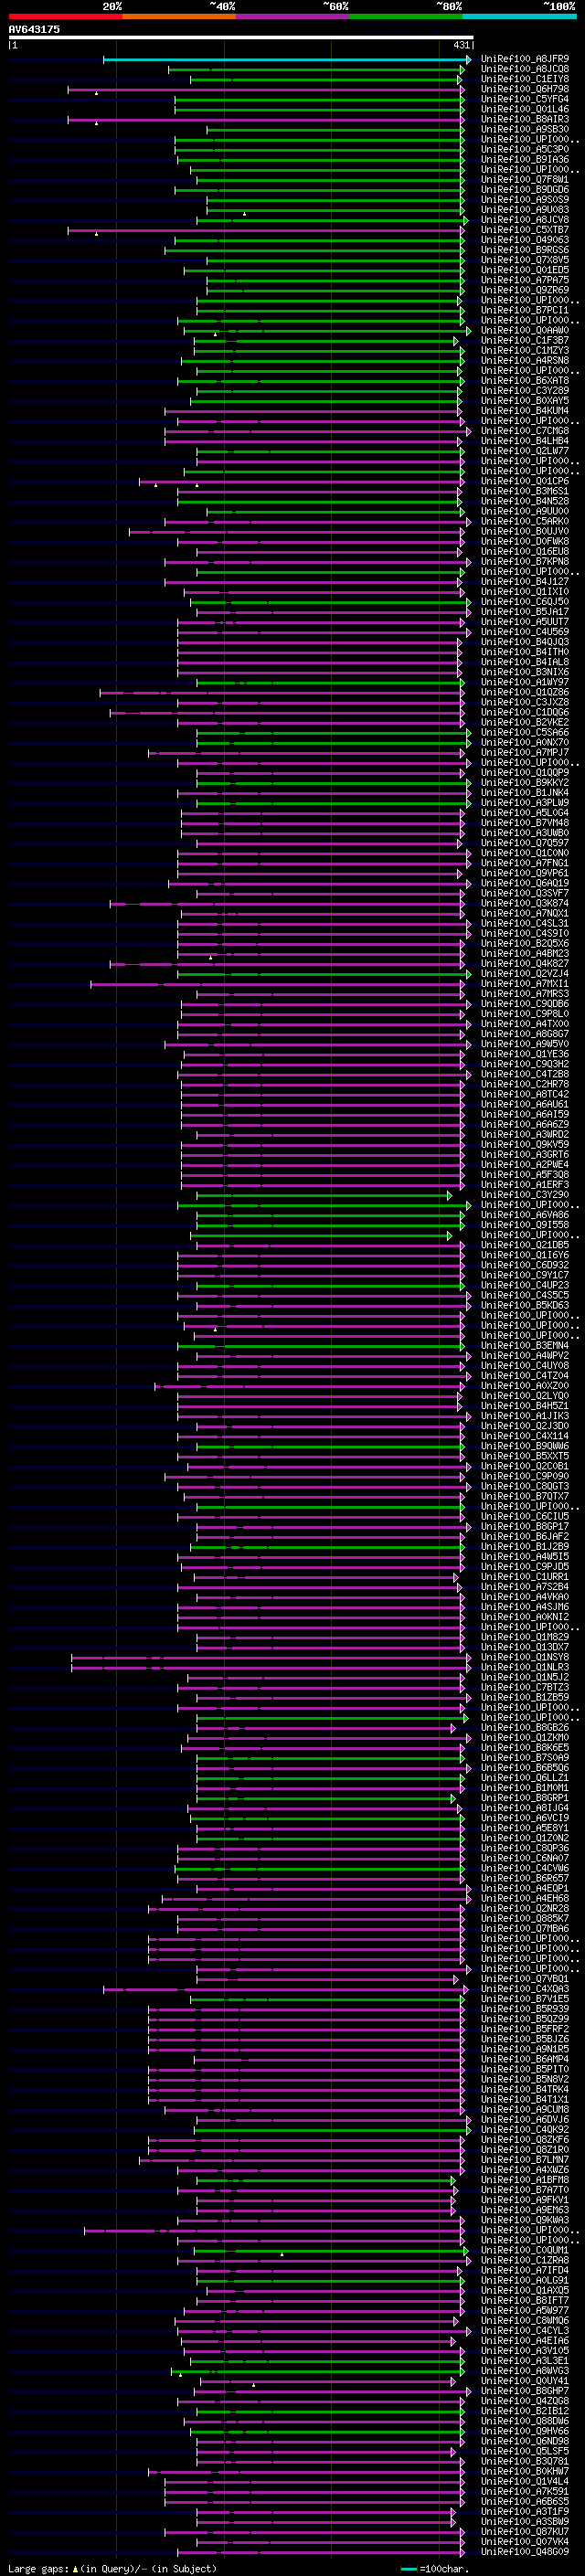Image resolution: width=585 pixels, height=2576 pixels.
Task: Select the UniRef100_A0LG91 label
Action: [525, 2281]
